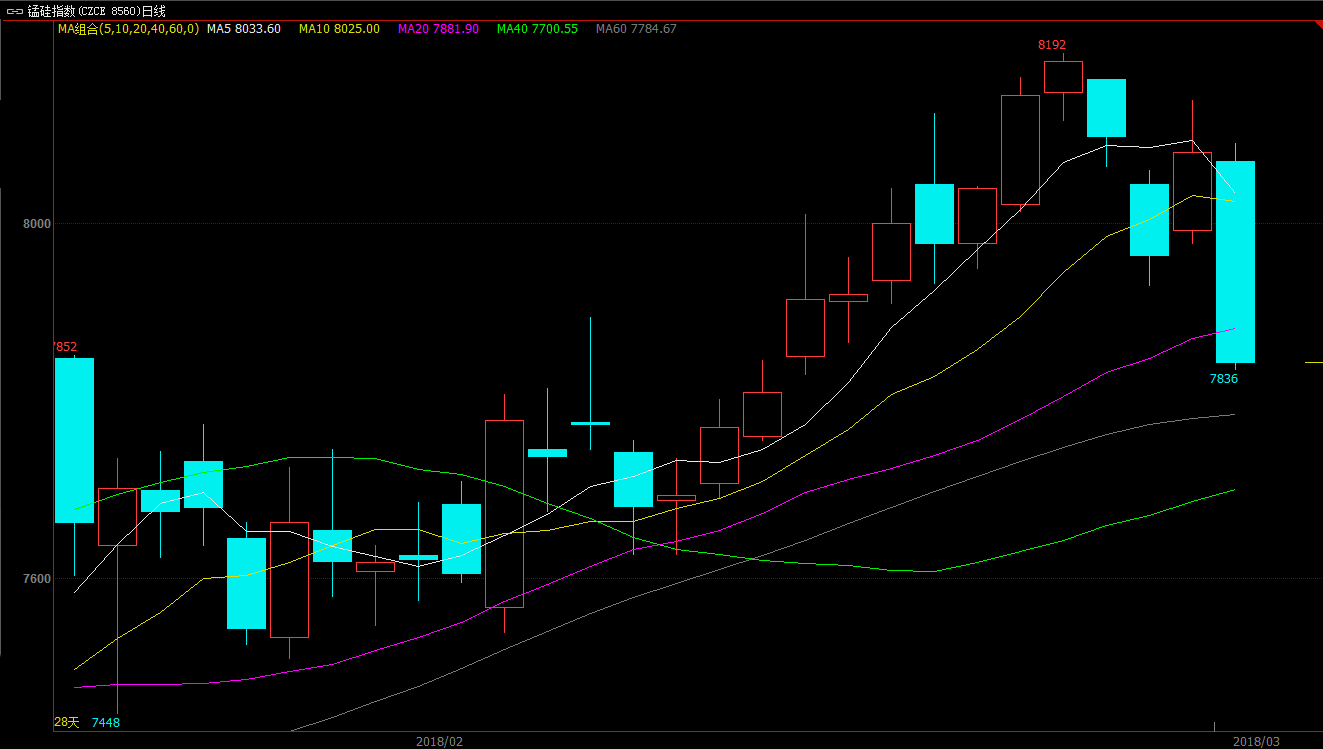Select the last large cyan candlestick
The height and width of the screenshot is (749, 1323).
(1235, 262)
